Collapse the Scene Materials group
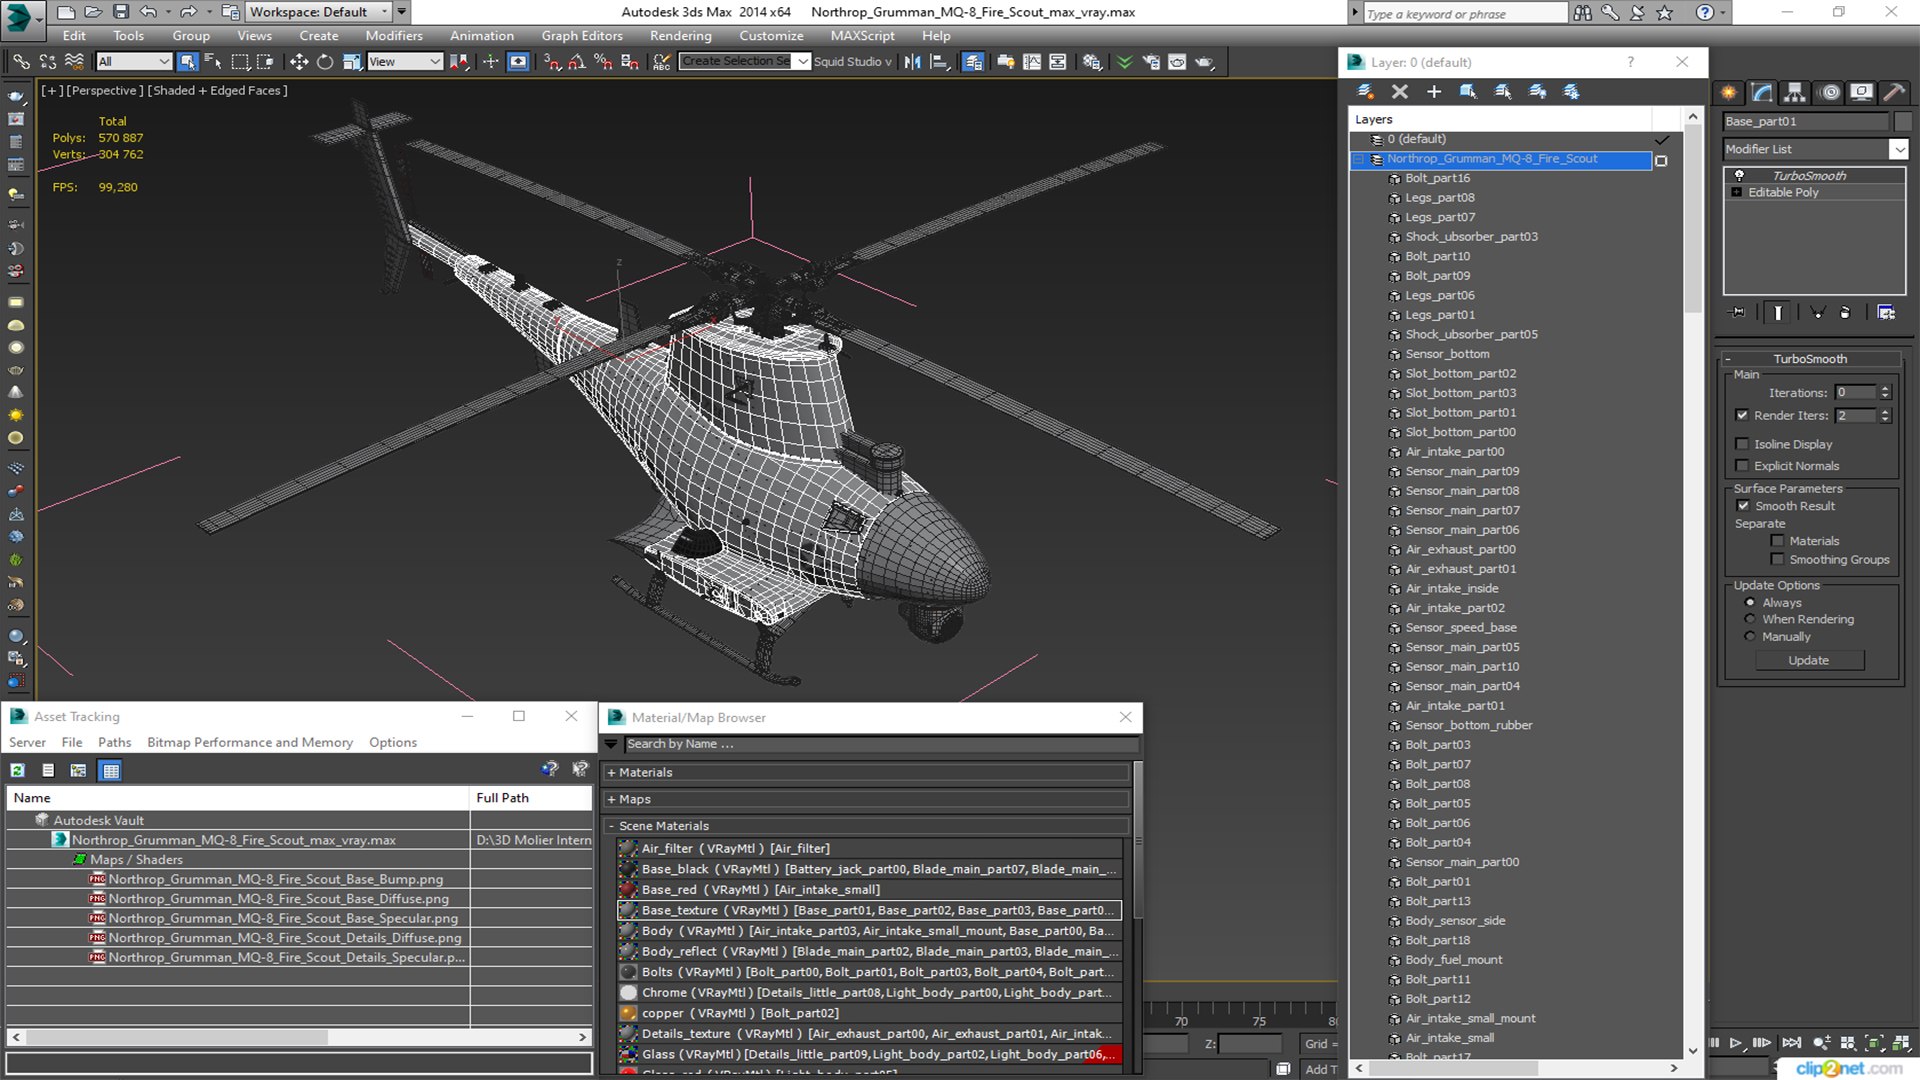Screen dimensions: 1920x1080 pos(611,826)
